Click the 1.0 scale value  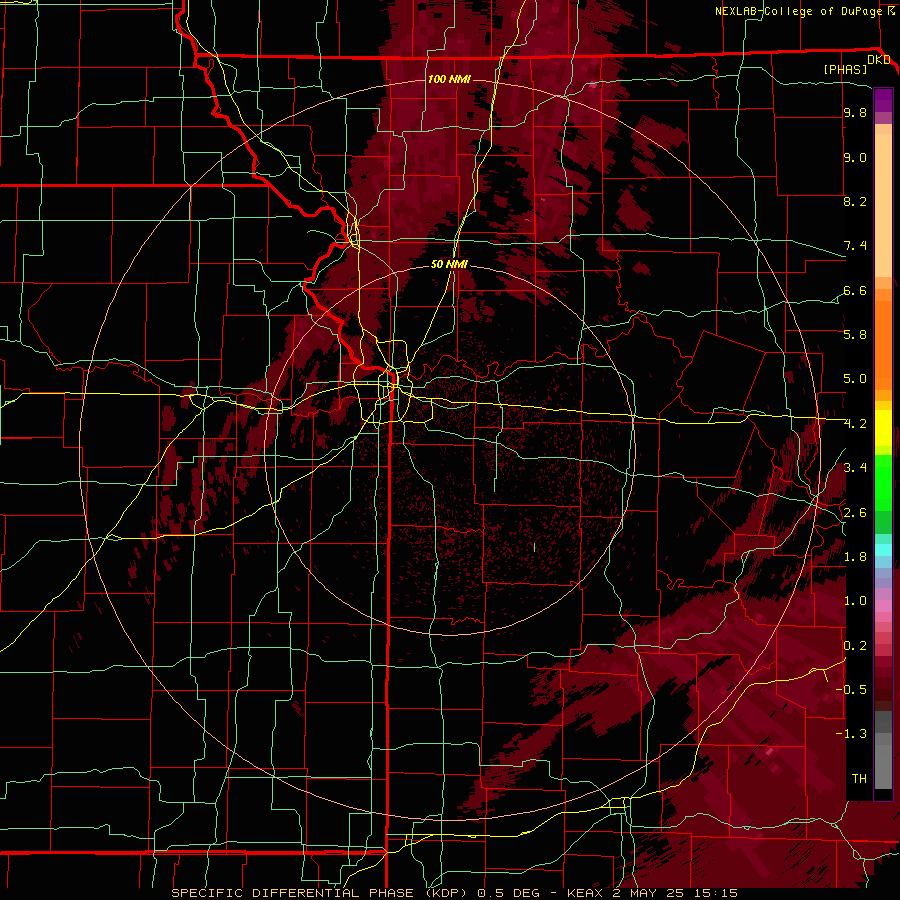pos(855,600)
